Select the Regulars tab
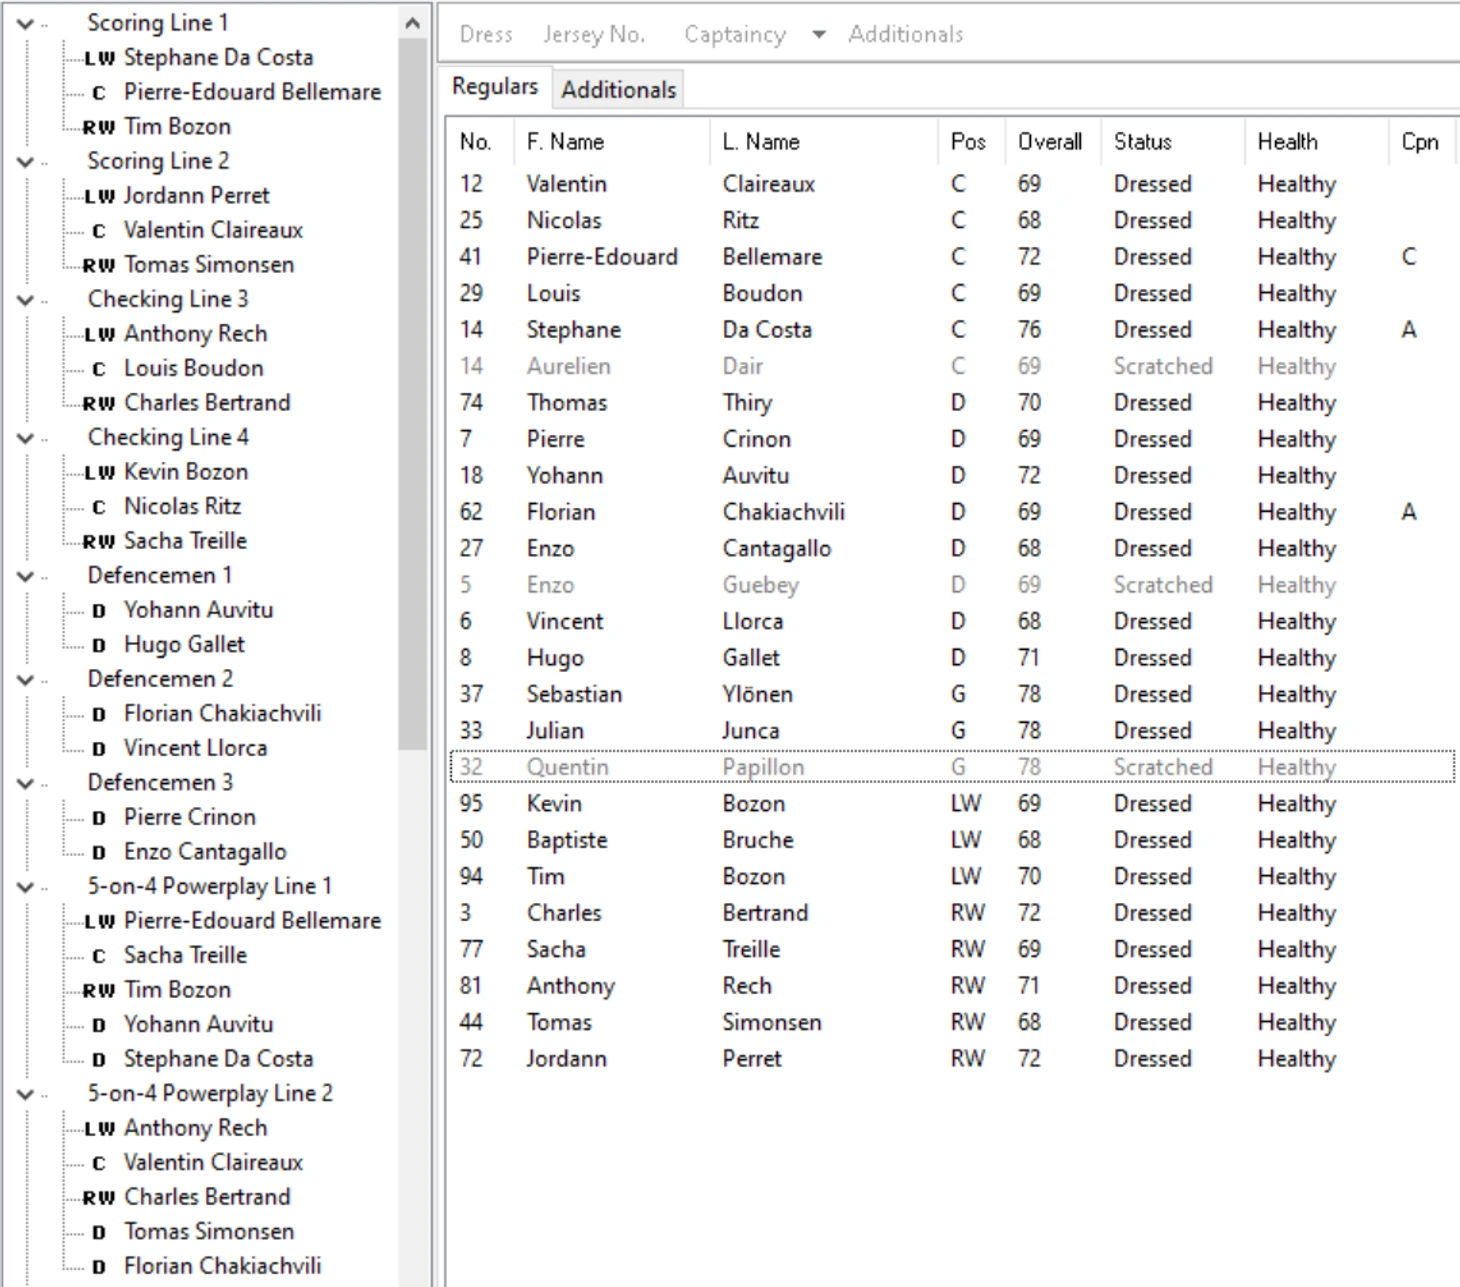 point(494,87)
